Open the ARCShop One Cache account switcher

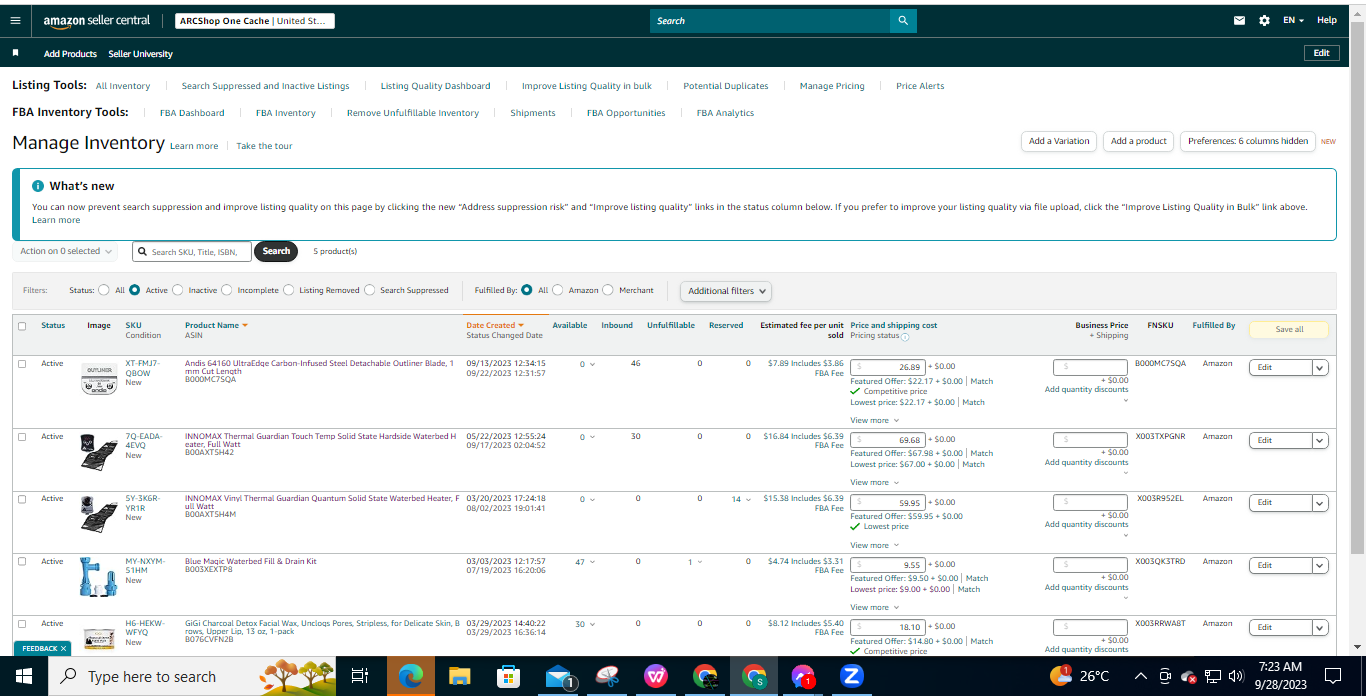254,20
